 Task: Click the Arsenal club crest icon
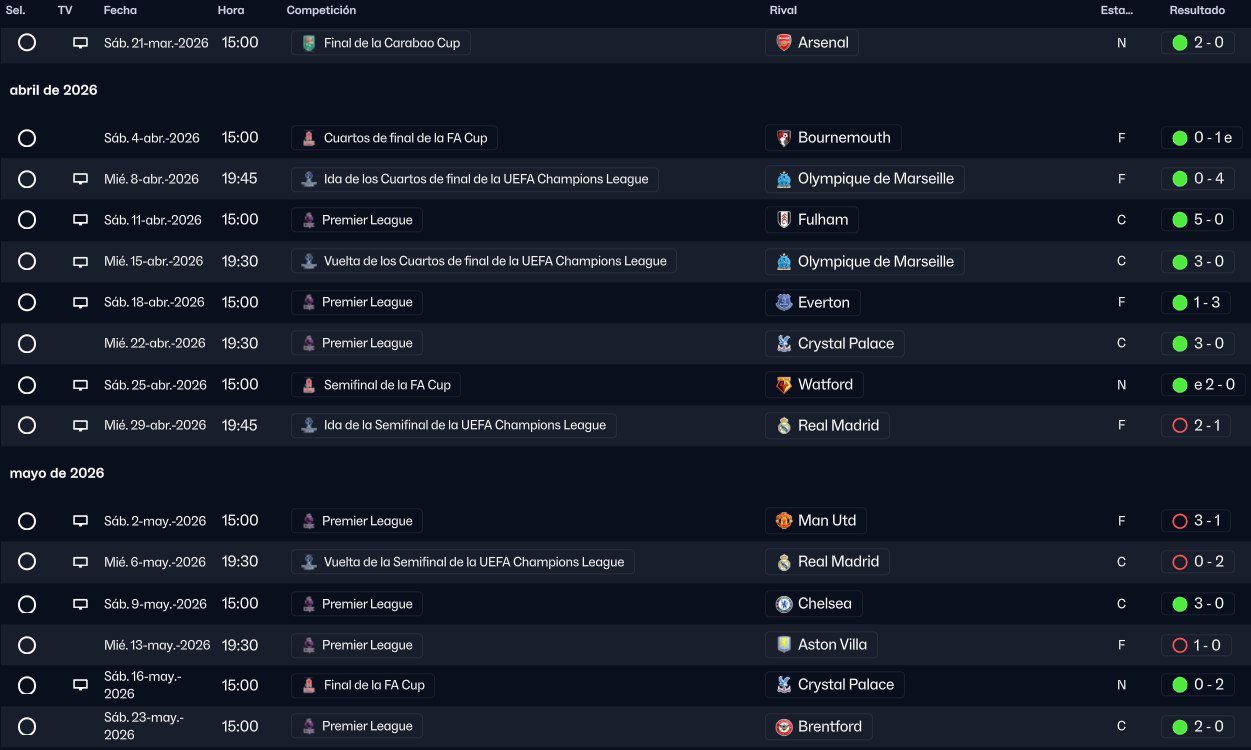point(784,43)
